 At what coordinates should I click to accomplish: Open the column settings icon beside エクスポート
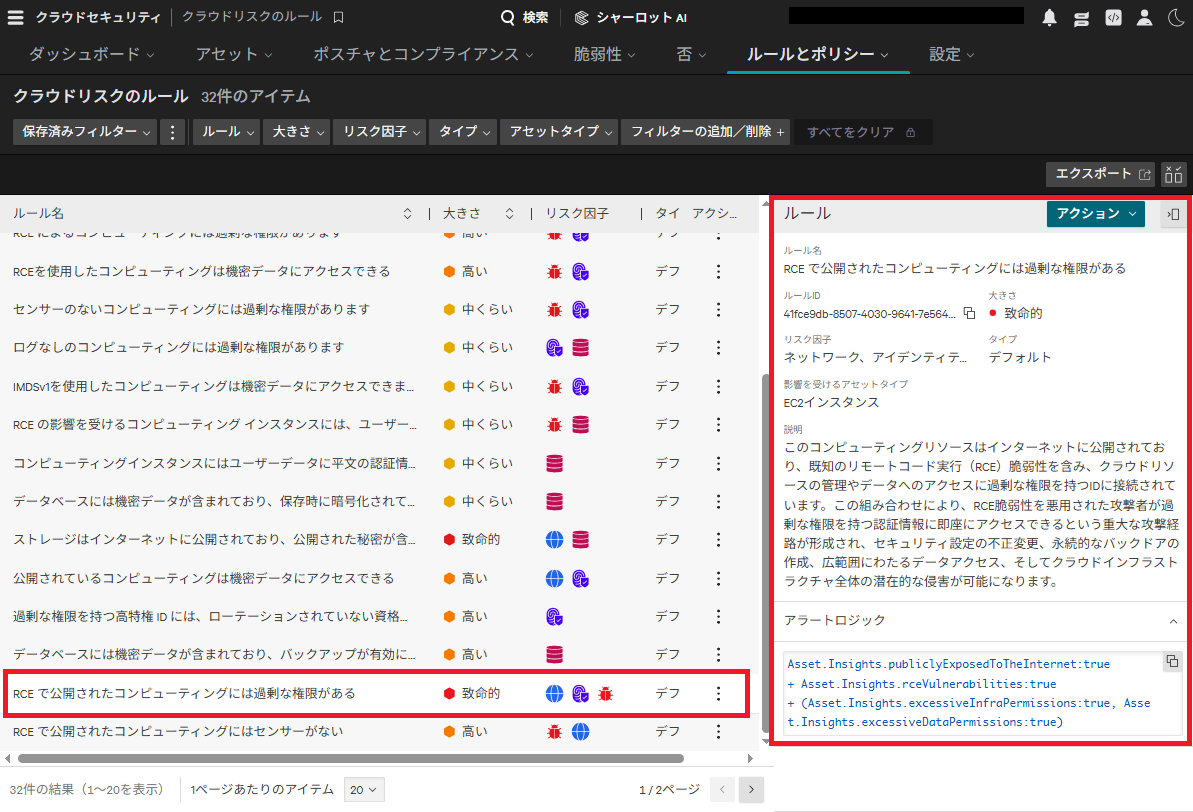[x=1173, y=173]
